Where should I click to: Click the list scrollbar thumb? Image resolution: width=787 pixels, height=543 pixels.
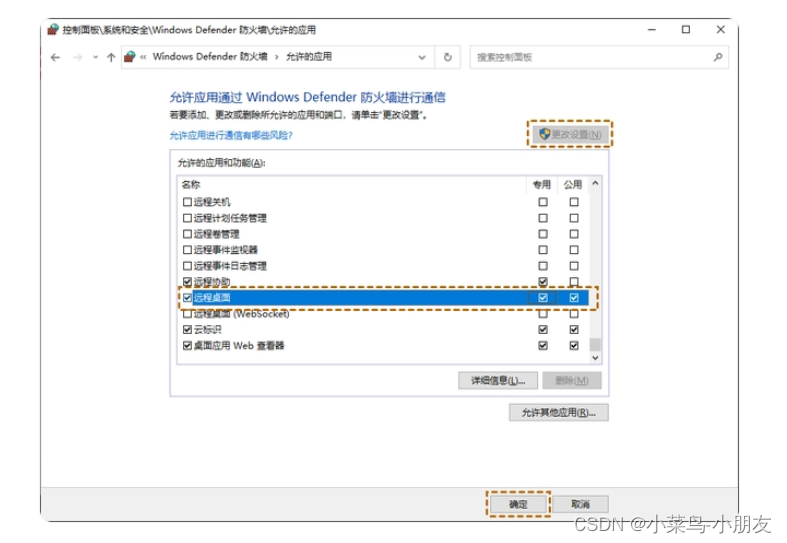595,344
